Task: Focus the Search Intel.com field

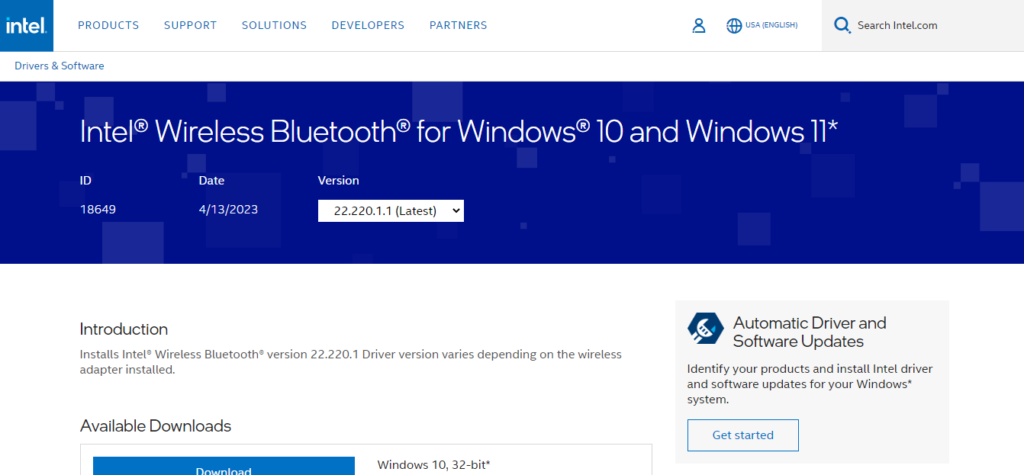Action: click(923, 25)
